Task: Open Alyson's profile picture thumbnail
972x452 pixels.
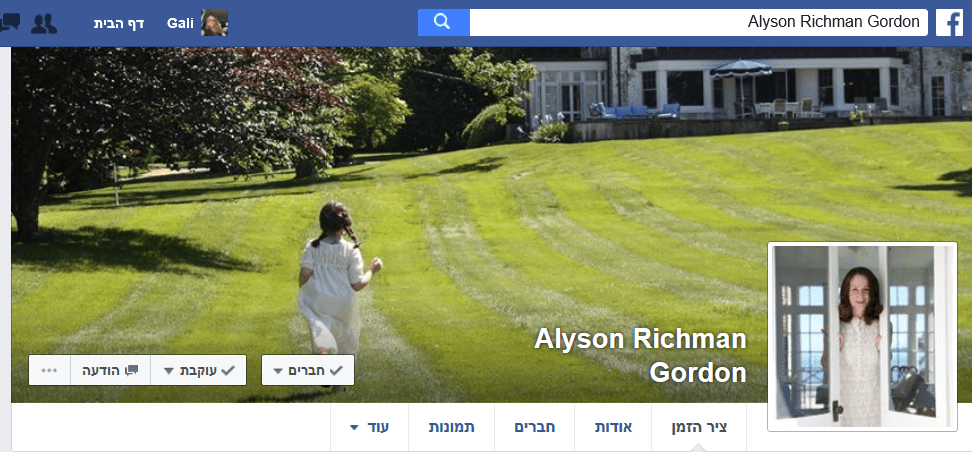Action: (862, 337)
